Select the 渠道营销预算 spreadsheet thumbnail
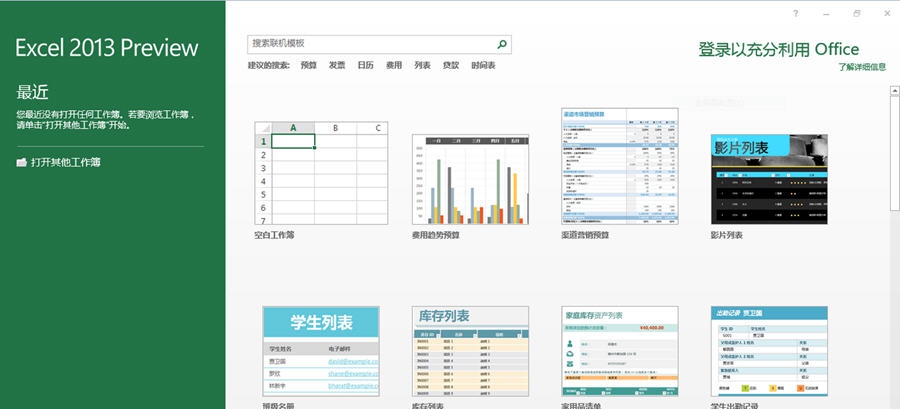Viewport: 900px width, 409px height. click(x=620, y=166)
